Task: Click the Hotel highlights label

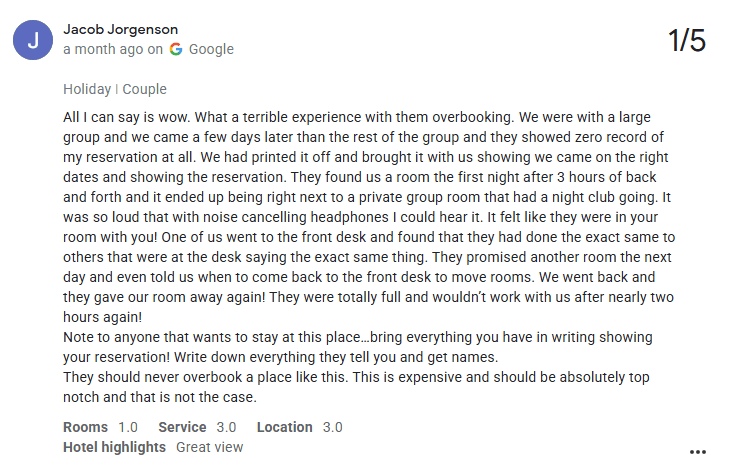Action: tap(114, 447)
